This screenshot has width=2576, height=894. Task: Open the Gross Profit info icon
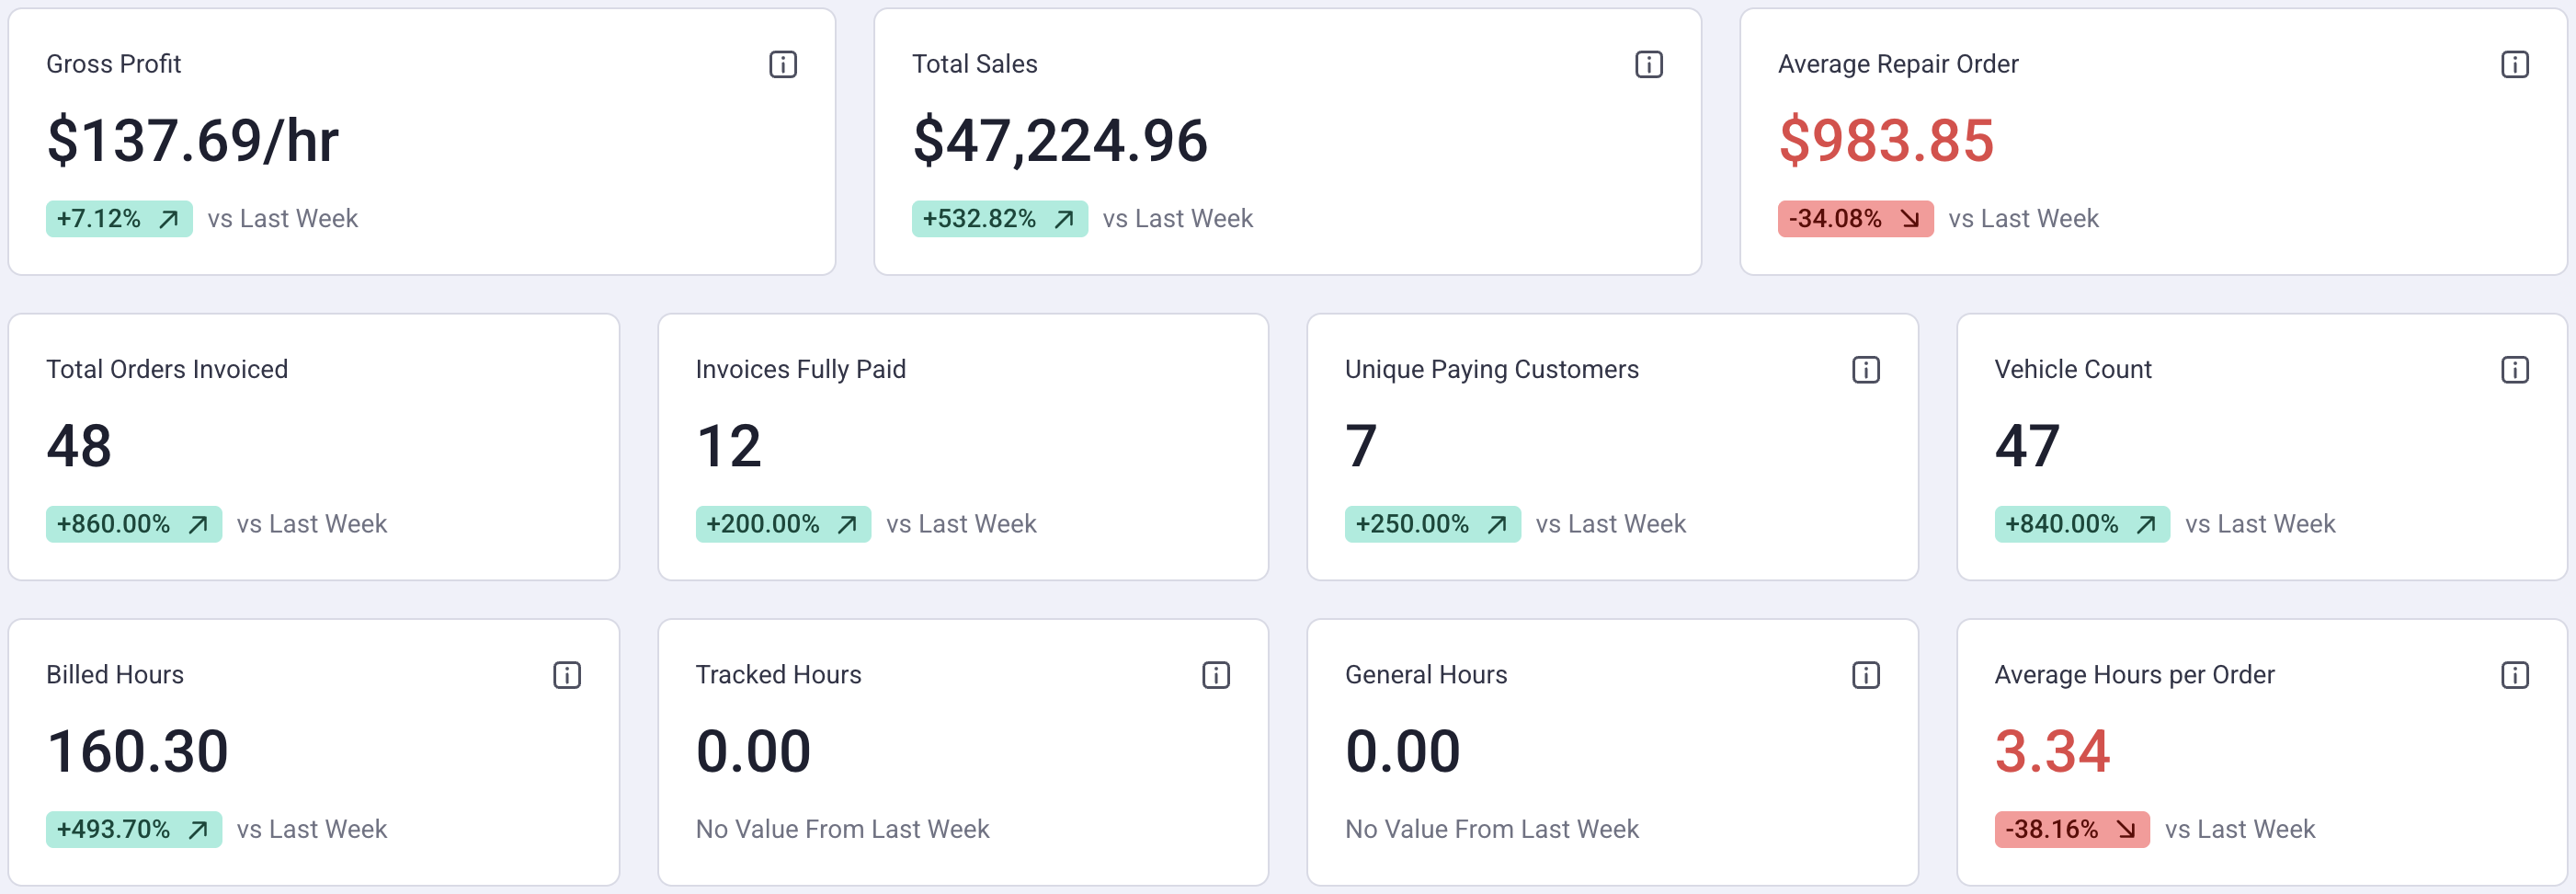pos(783,65)
